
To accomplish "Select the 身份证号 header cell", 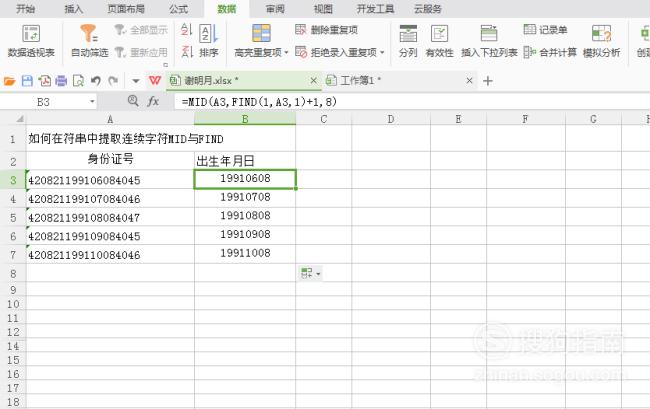I will tap(110, 160).
